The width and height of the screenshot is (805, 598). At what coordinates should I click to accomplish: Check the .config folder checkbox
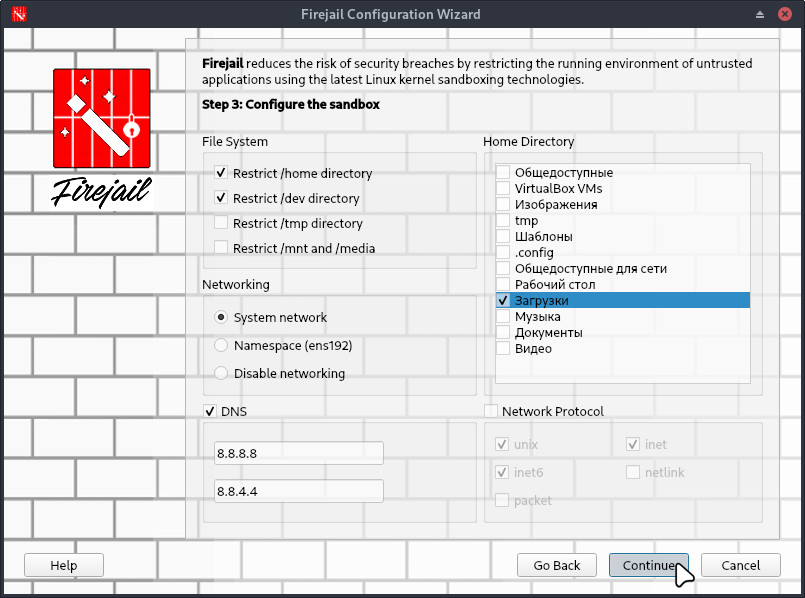click(x=503, y=252)
